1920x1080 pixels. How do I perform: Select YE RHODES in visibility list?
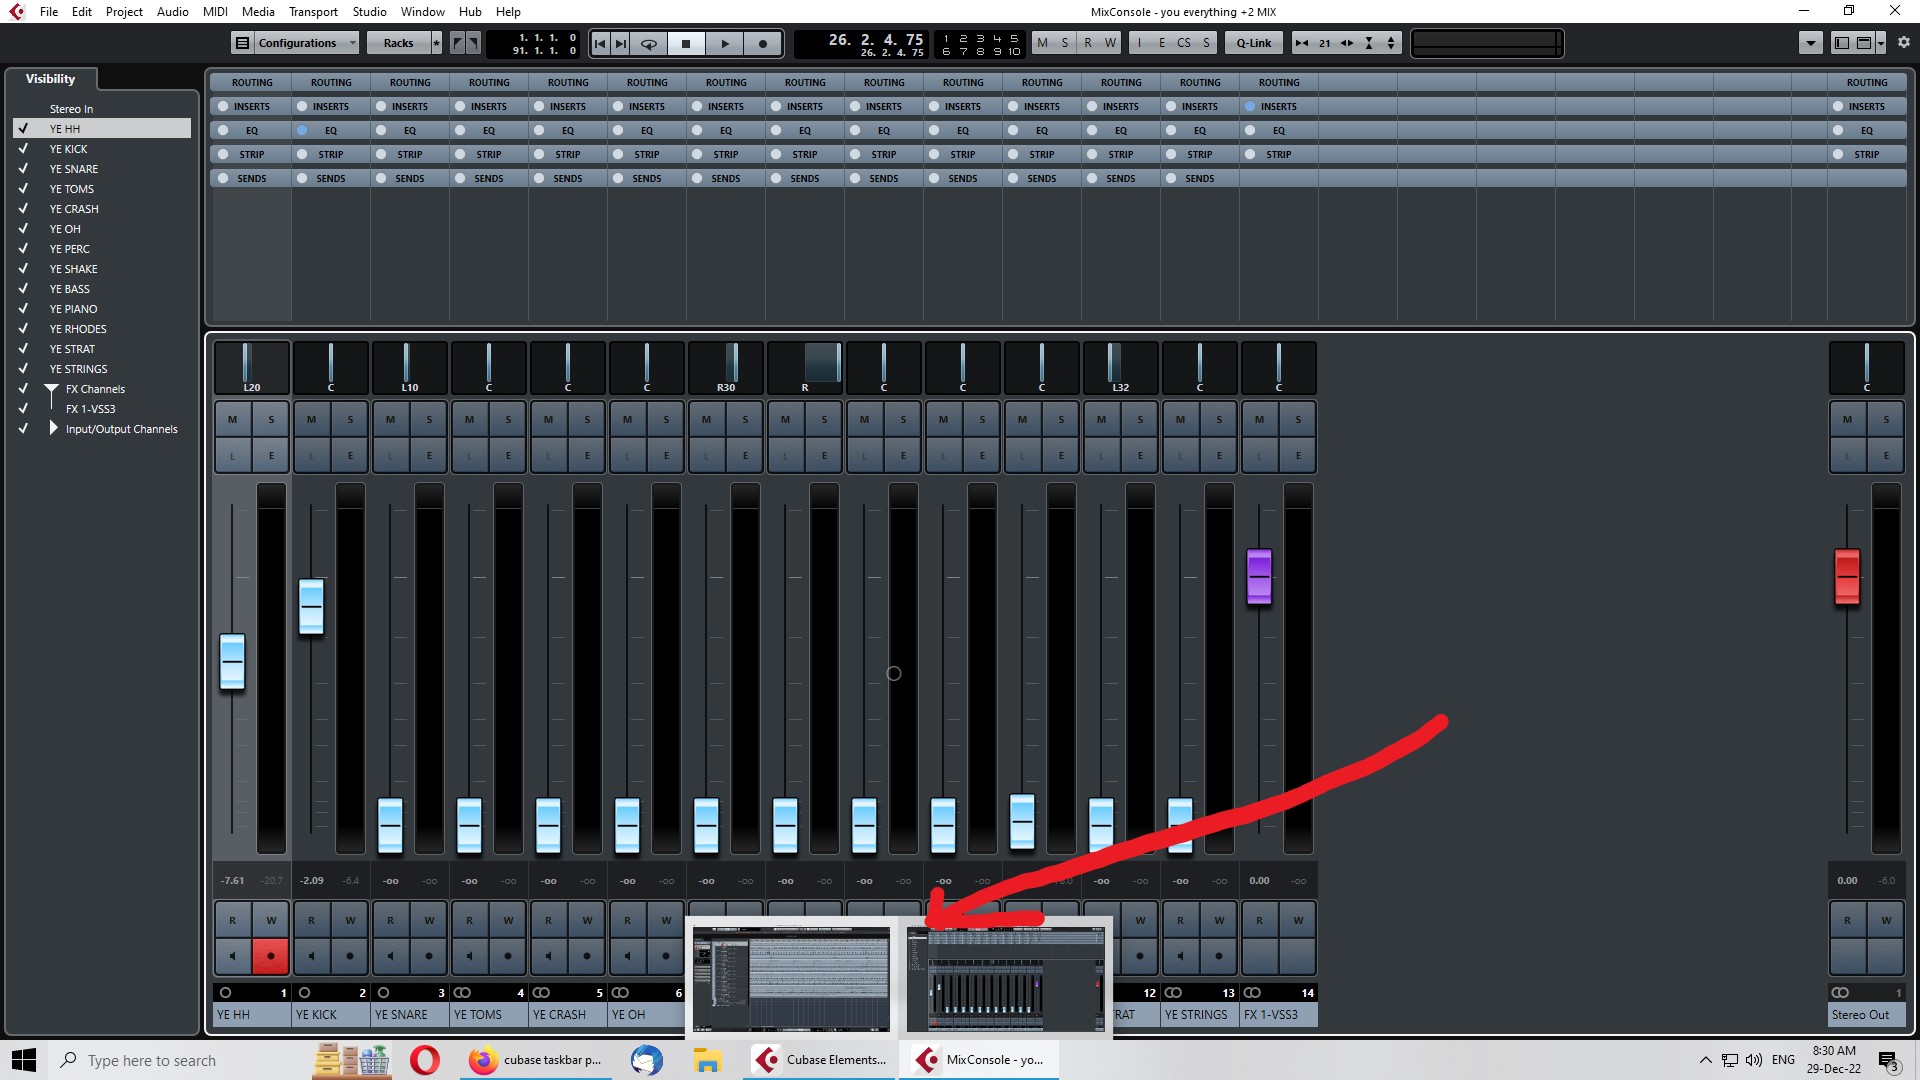78,329
